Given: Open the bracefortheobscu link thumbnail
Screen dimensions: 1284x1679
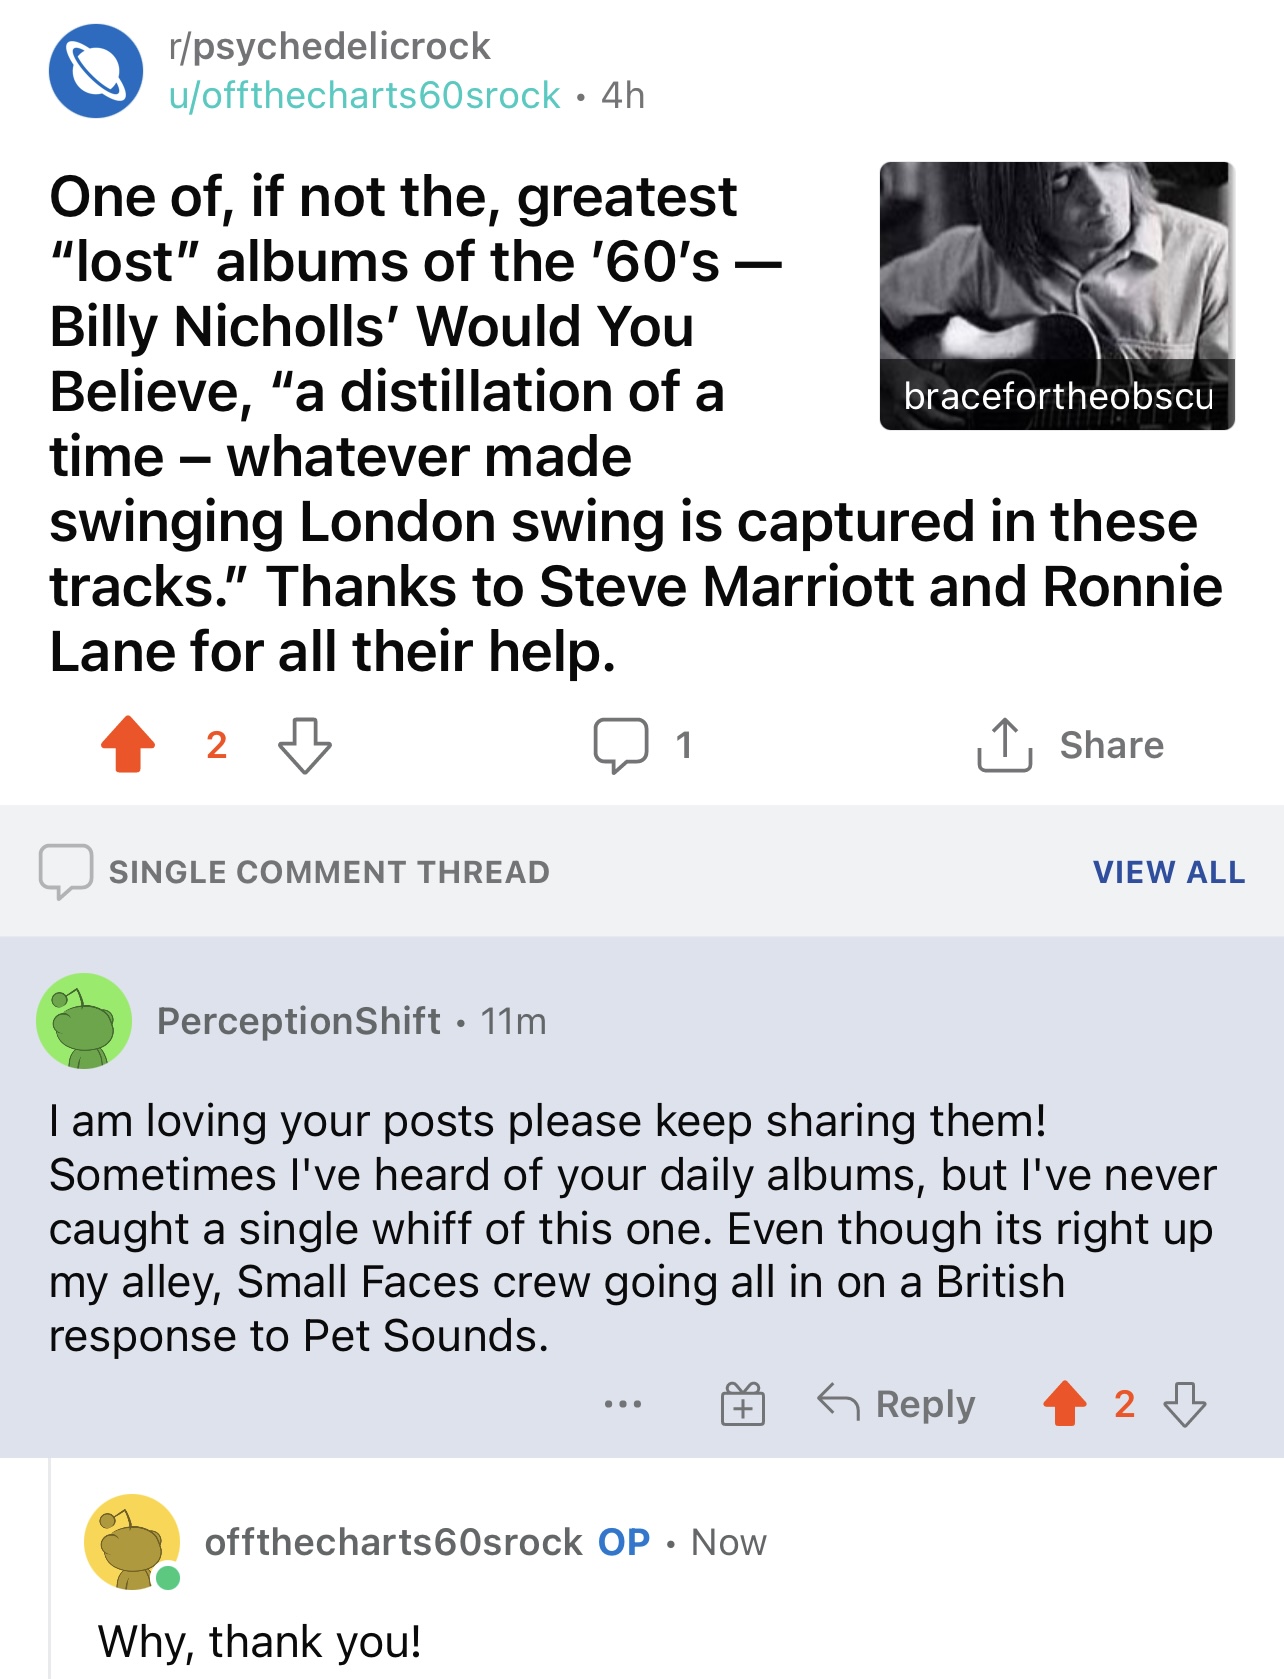Looking at the screenshot, I should [1057, 296].
